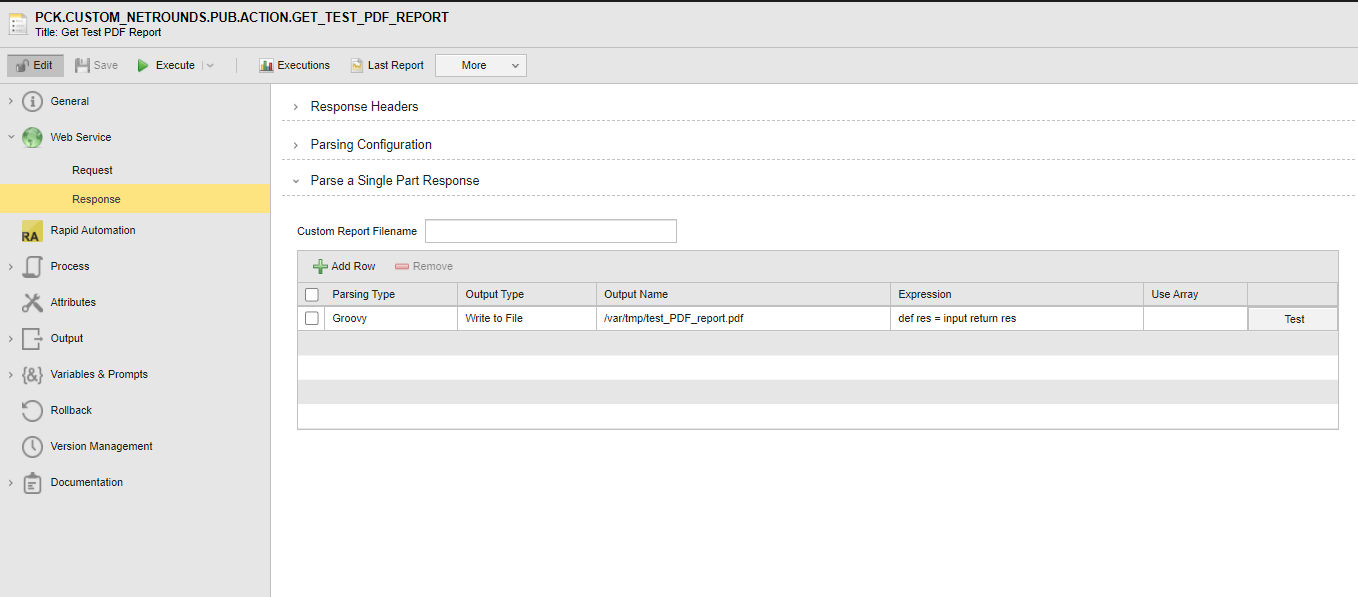This screenshot has width=1358, height=597.
Task: Click the Test button on the Groovy row
Action: click(x=1292, y=317)
